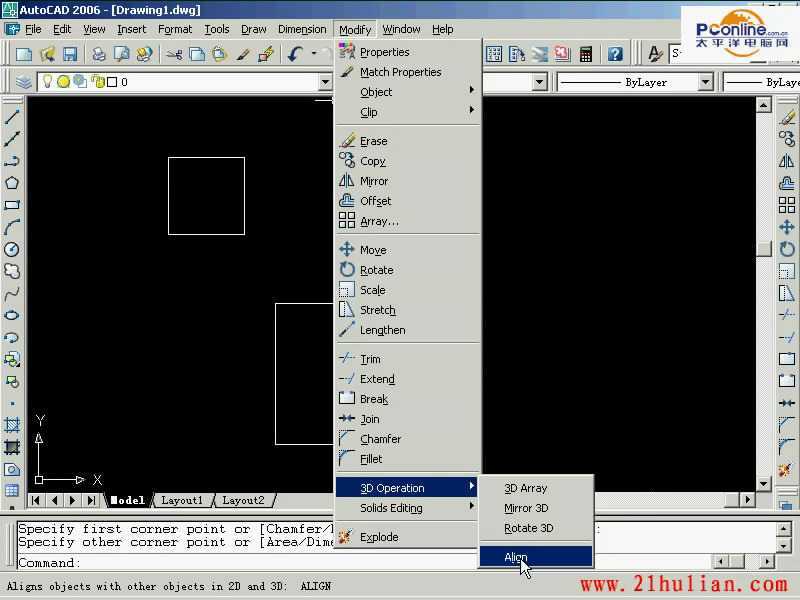800x600 pixels.
Task: Toggle layer 0 lock icon
Action: (x=97, y=82)
